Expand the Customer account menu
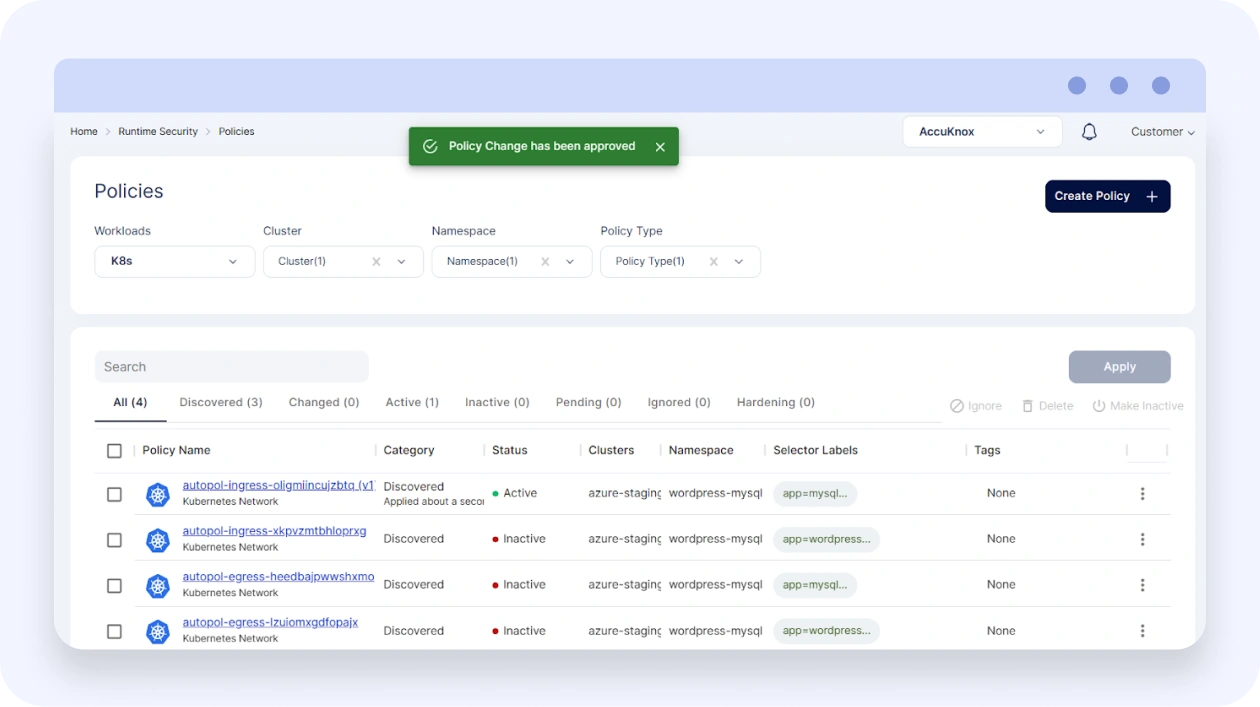1260x707 pixels. click(x=1162, y=132)
